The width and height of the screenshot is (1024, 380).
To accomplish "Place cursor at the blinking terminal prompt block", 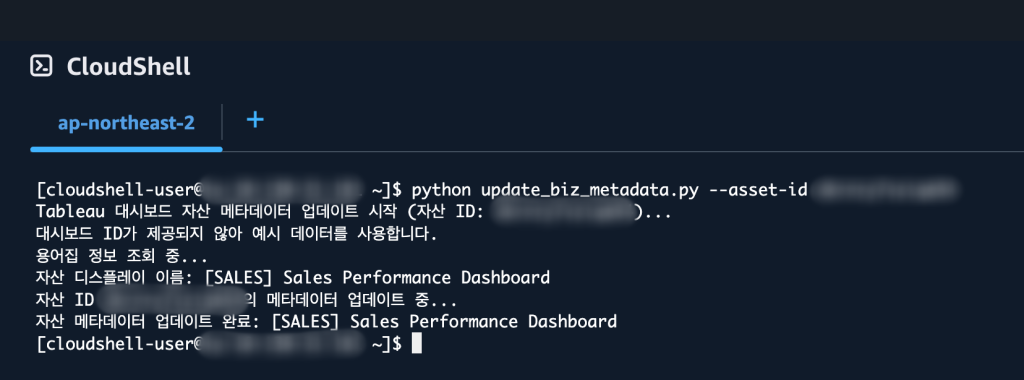I will pyautogui.click(x=417, y=343).
